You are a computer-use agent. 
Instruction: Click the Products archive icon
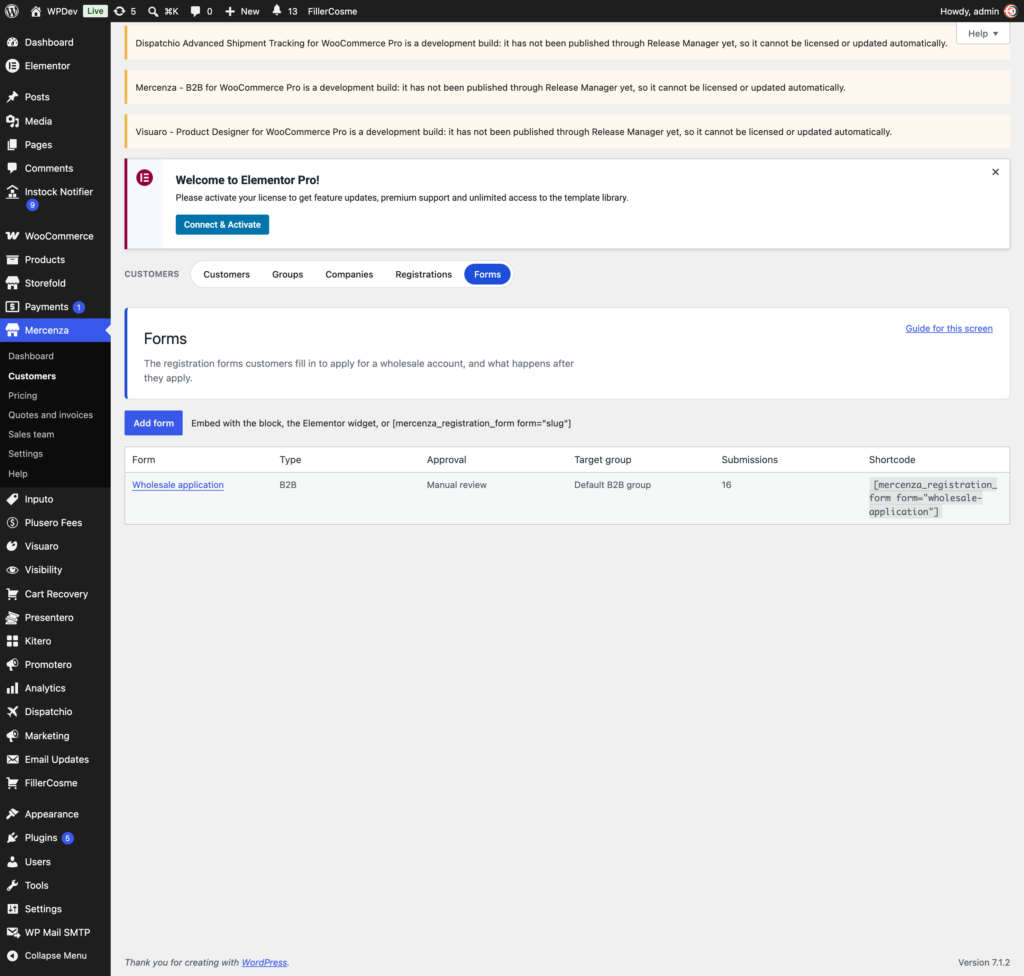12,259
